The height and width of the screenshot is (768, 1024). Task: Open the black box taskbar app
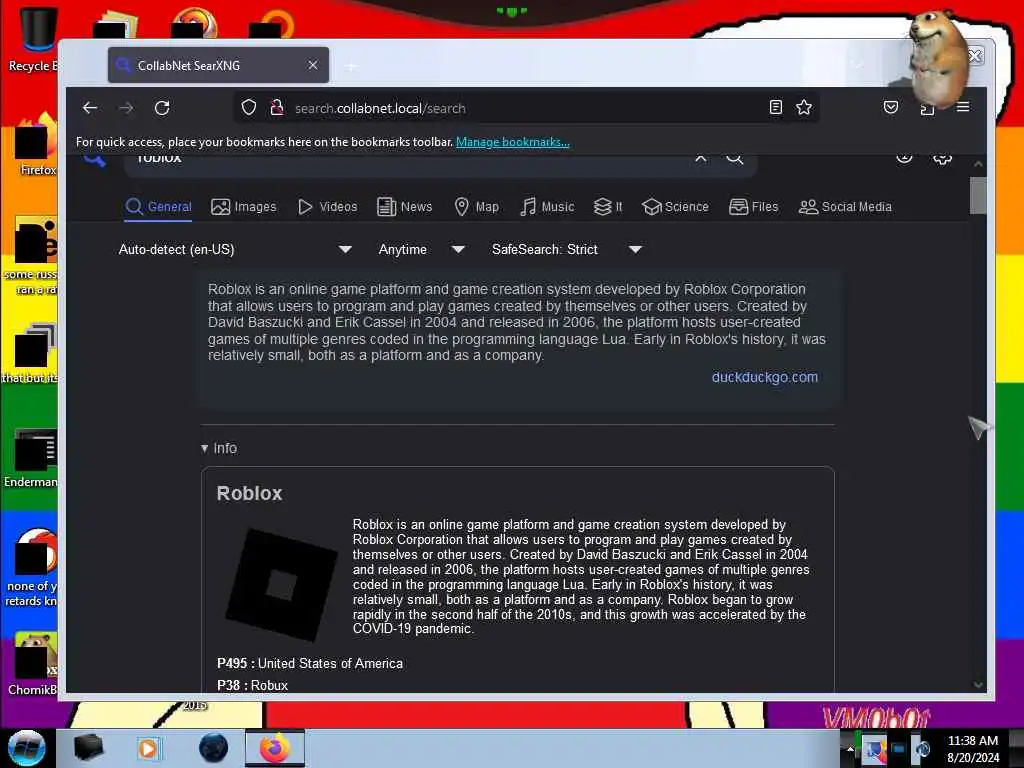[88, 748]
